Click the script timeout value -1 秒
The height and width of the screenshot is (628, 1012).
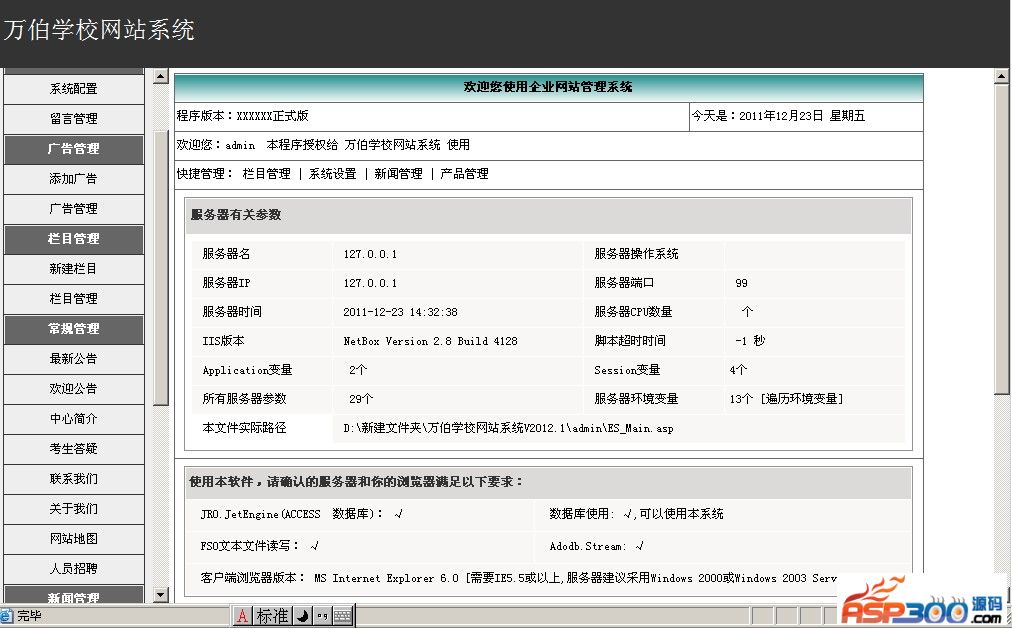click(x=750, y=341)
